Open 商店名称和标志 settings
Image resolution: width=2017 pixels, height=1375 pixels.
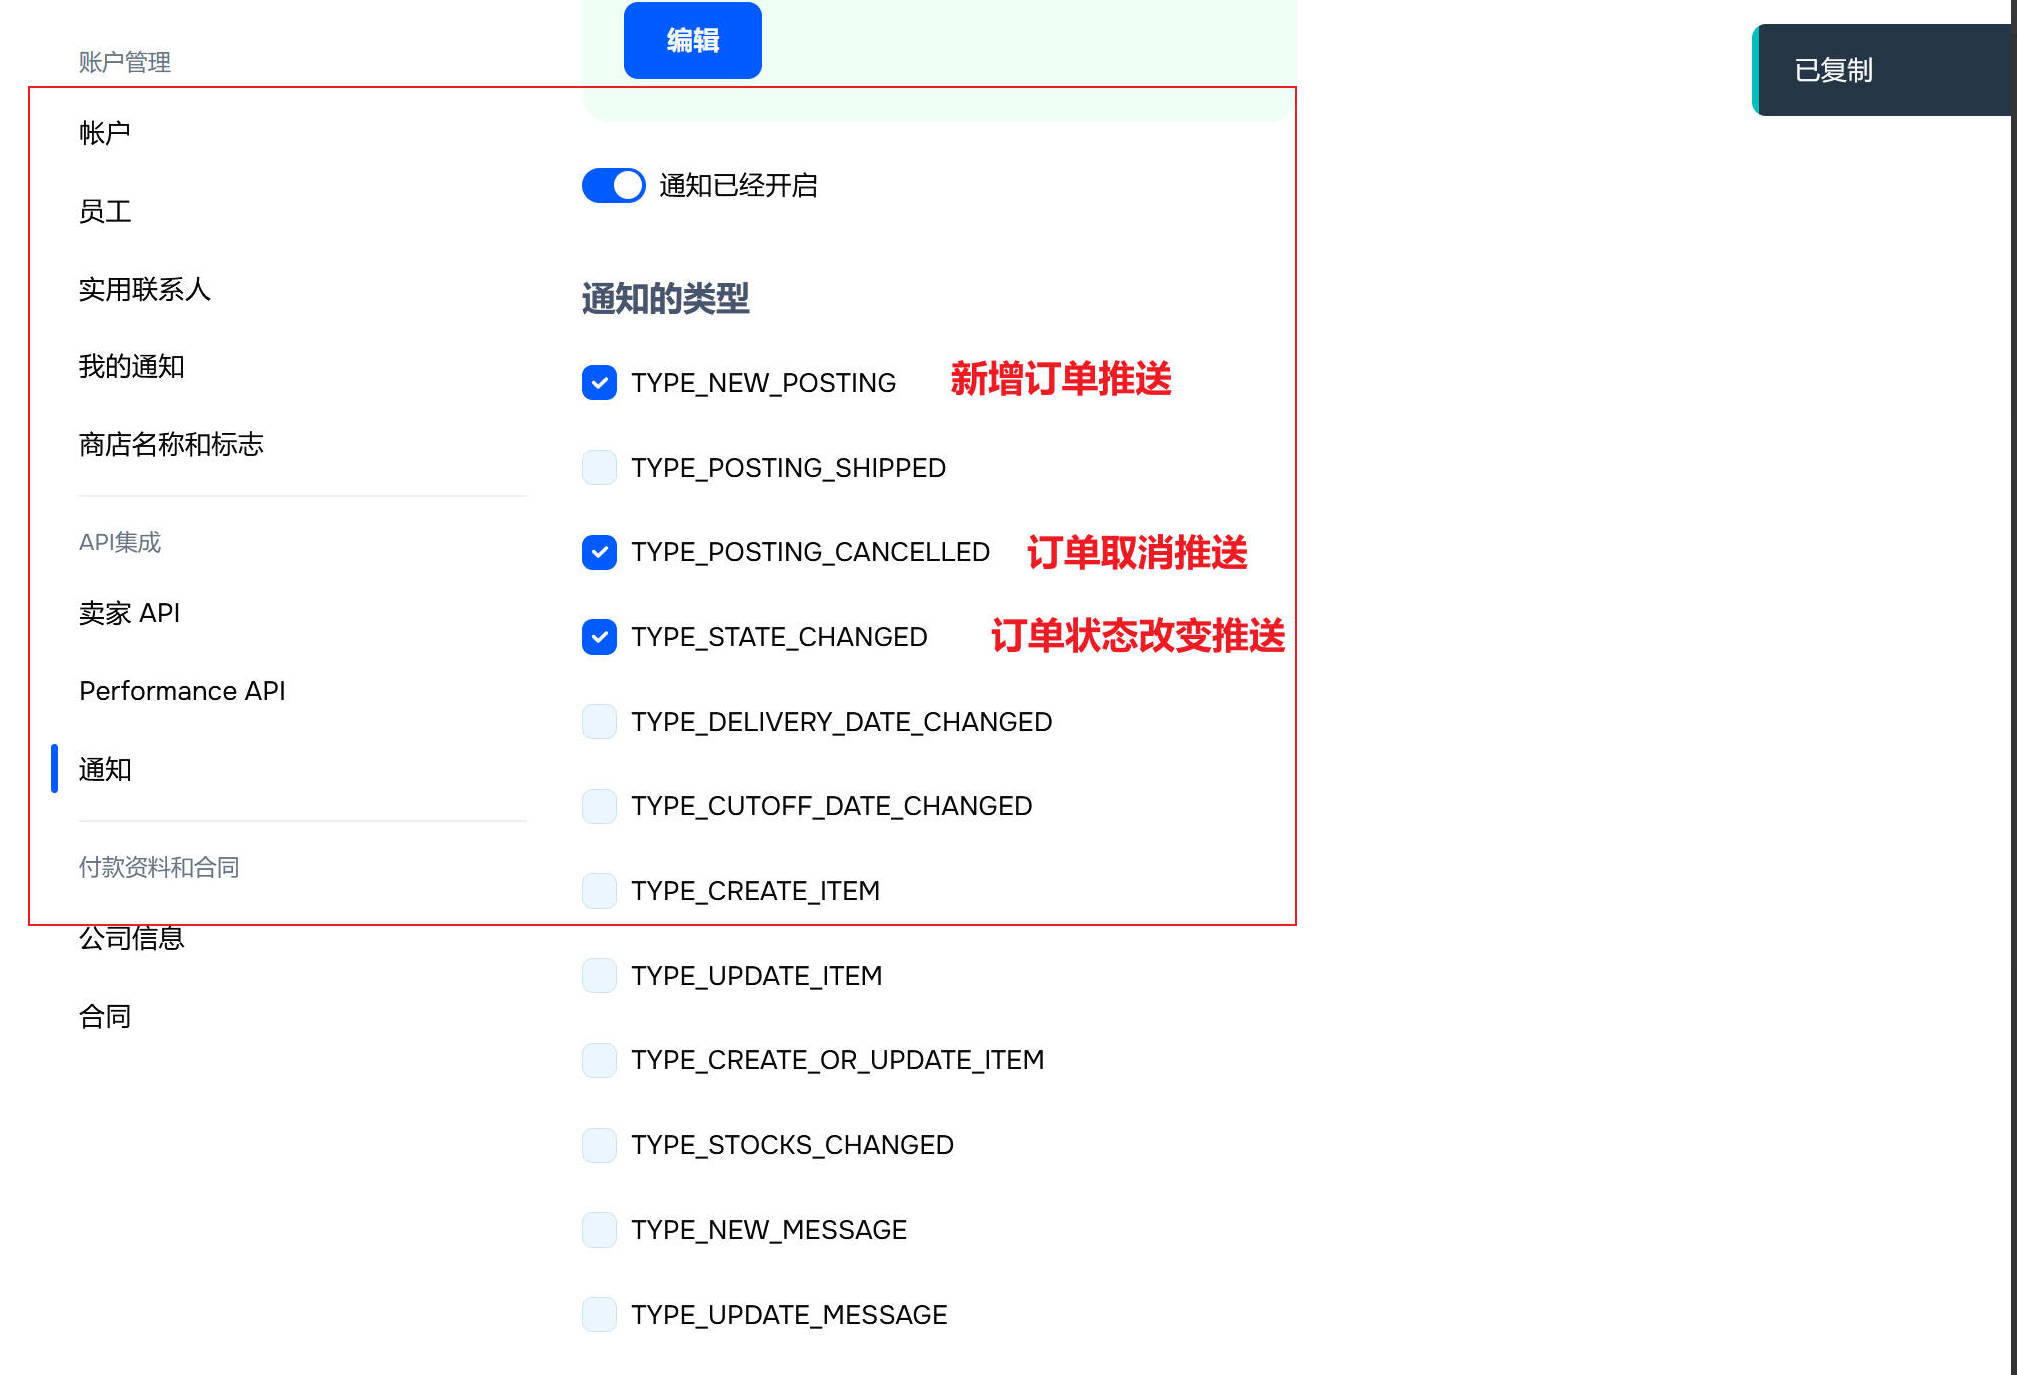click(x=171, y=445)
